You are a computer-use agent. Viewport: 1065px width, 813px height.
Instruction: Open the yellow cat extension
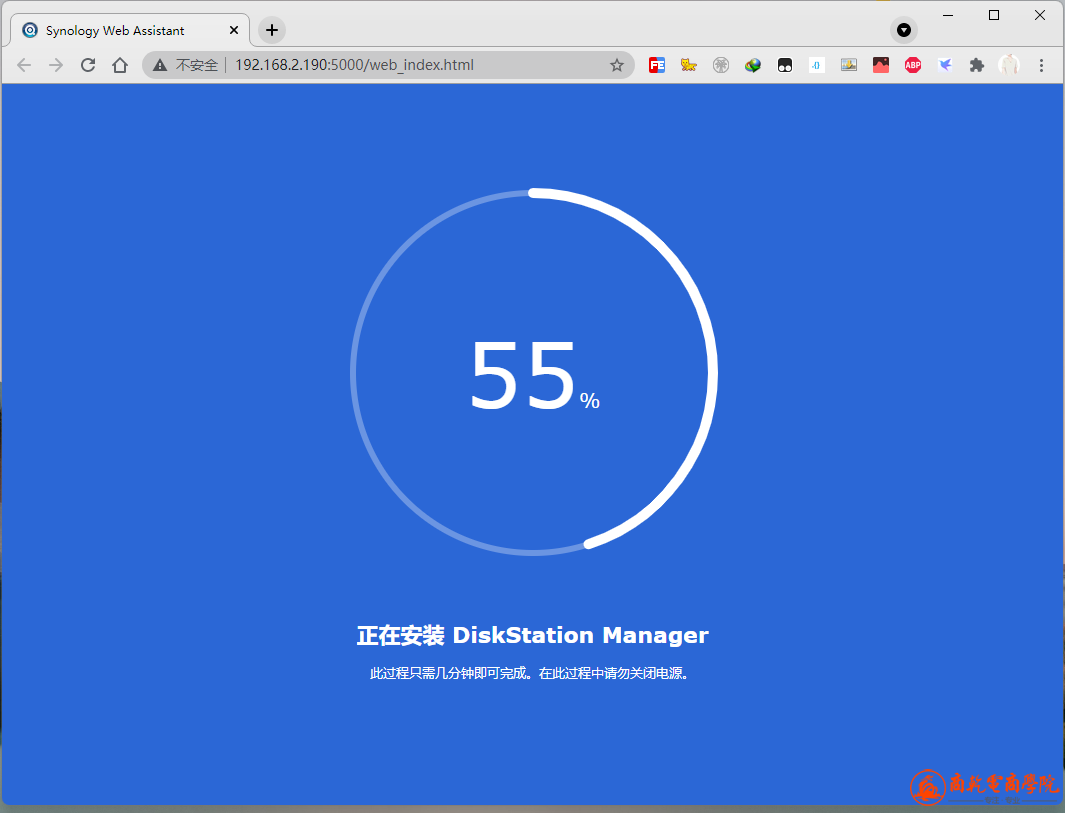tap(689, 65)
